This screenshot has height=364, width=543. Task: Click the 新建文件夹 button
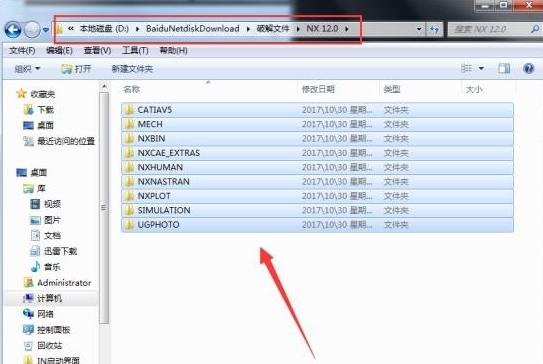click(x=132, y=69)
